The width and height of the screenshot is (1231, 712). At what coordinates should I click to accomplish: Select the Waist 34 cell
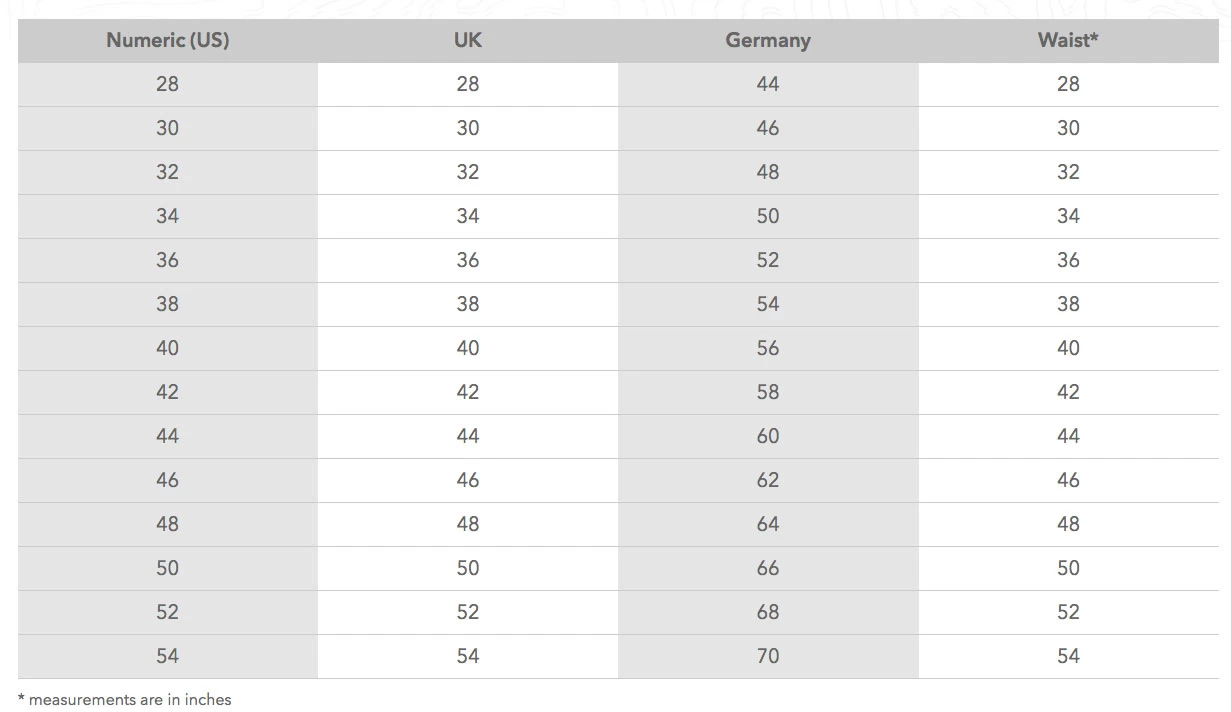[x=1068, y=216]
